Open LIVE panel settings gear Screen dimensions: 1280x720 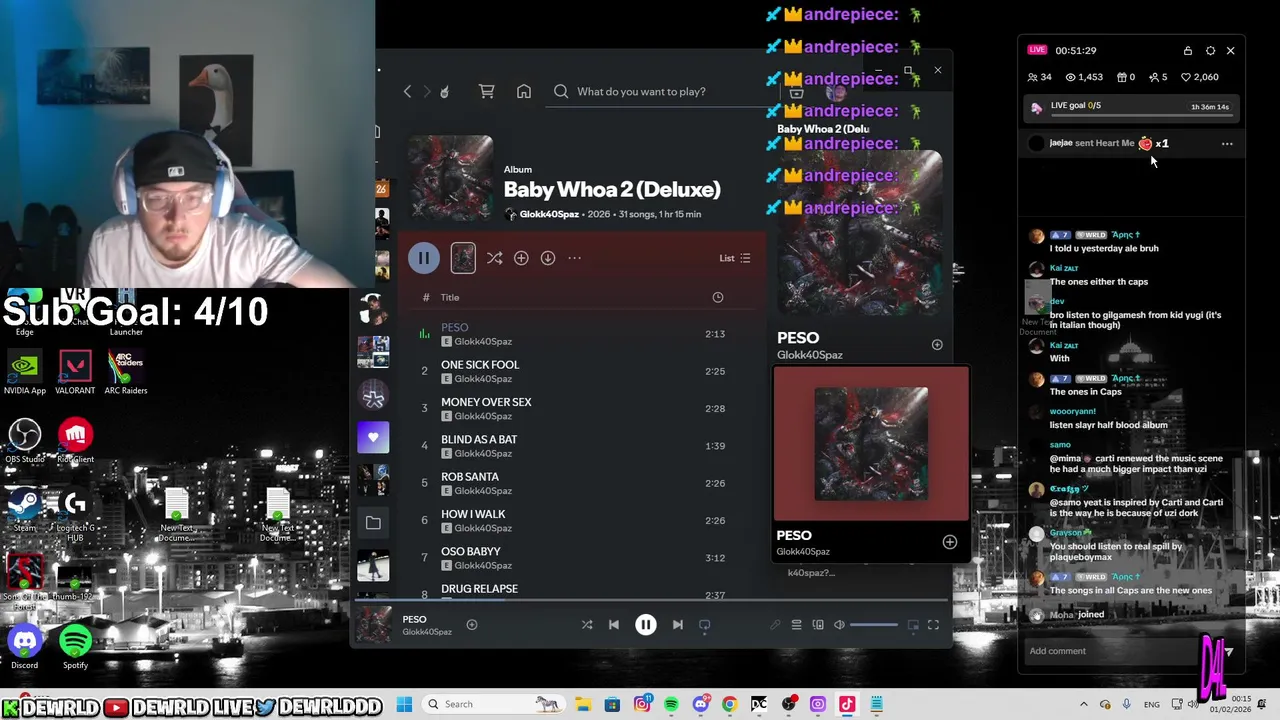(x=1210, y=51)
